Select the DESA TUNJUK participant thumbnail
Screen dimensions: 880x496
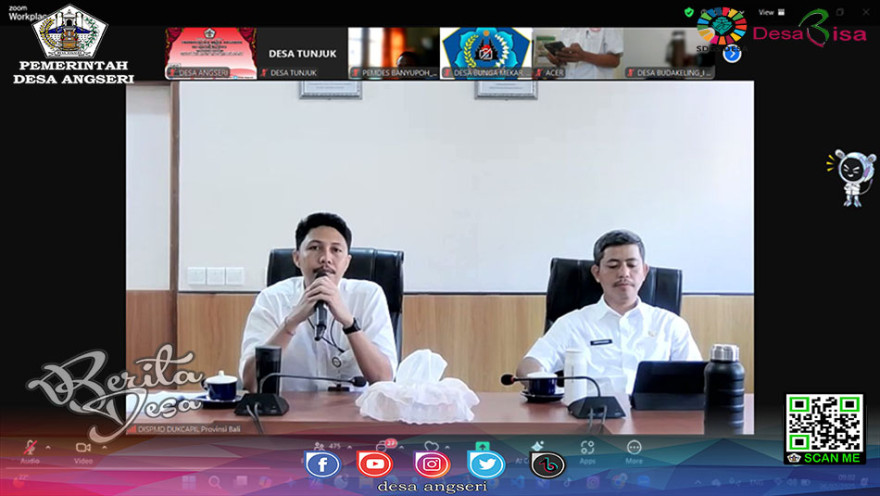point(302,53)
